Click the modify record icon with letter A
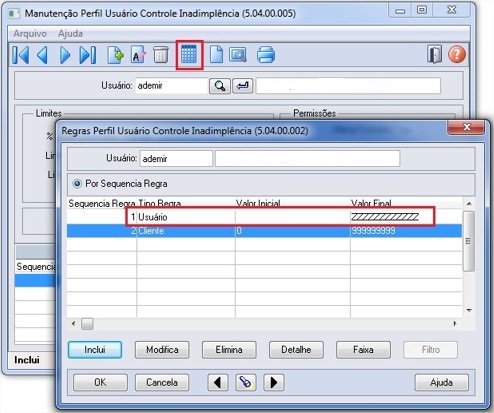 pyautogui.click(x=138, y=55)
